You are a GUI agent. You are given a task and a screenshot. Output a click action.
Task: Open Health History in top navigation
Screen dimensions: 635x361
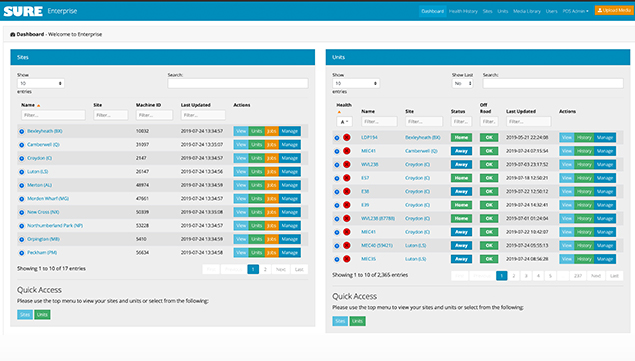463,11
